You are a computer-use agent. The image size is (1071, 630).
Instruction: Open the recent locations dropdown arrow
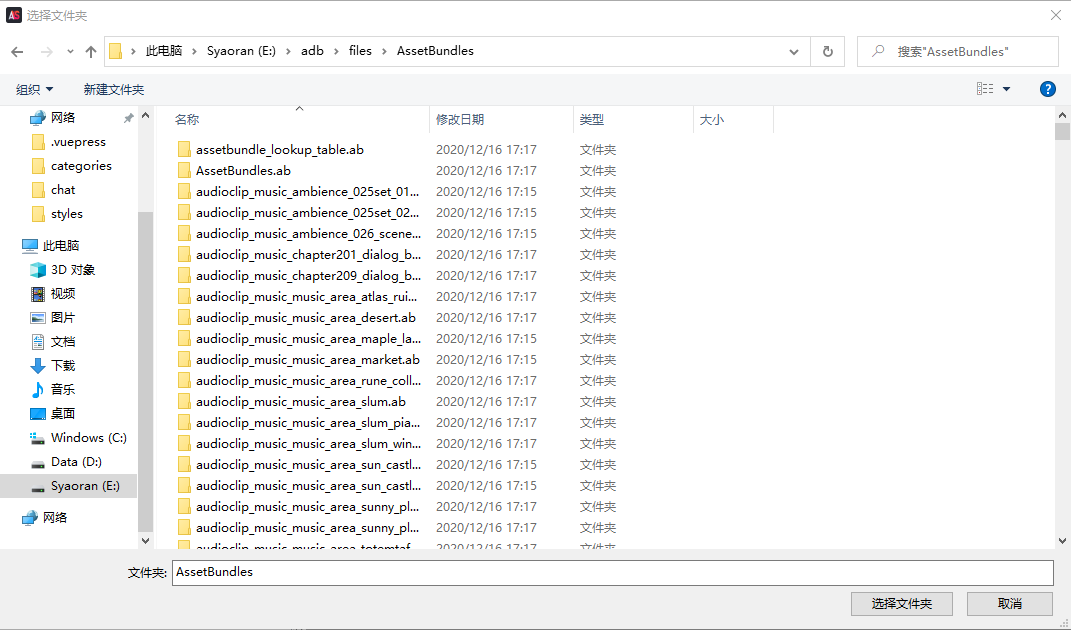point(70,52)
